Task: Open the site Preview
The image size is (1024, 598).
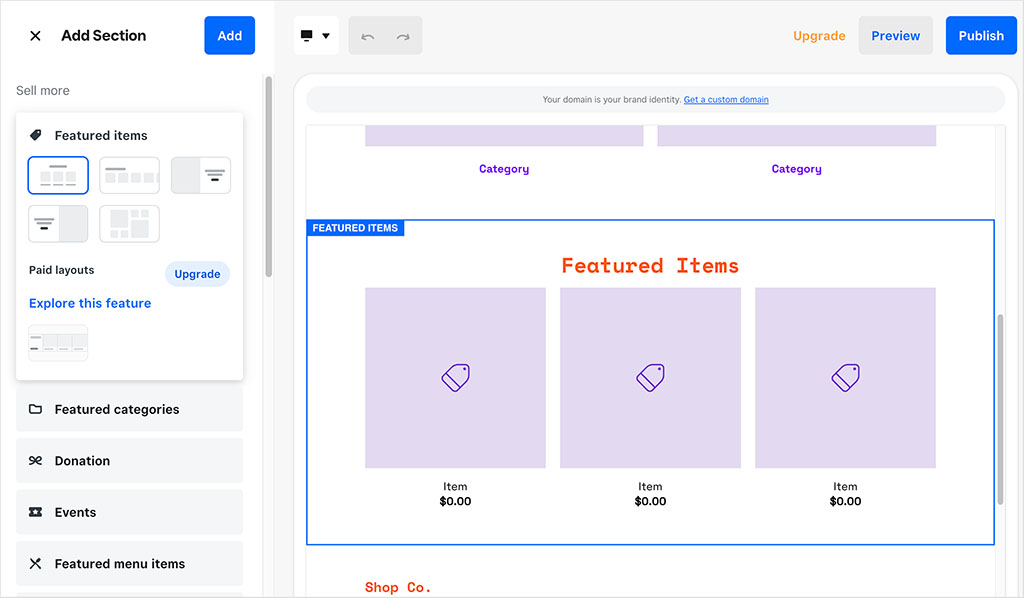Action: 895,35
